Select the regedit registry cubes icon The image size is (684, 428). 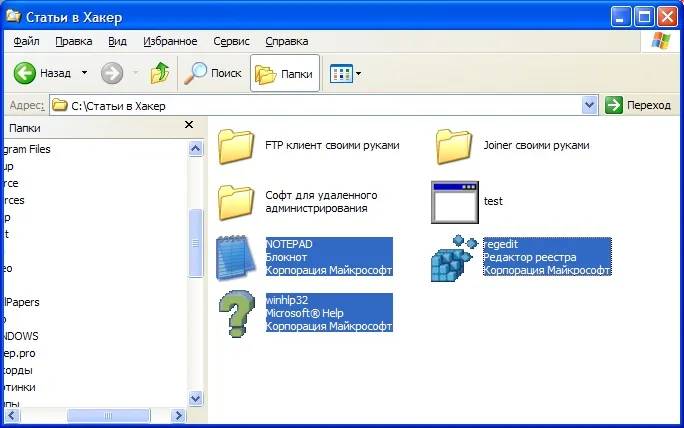[x=454, y=258]
